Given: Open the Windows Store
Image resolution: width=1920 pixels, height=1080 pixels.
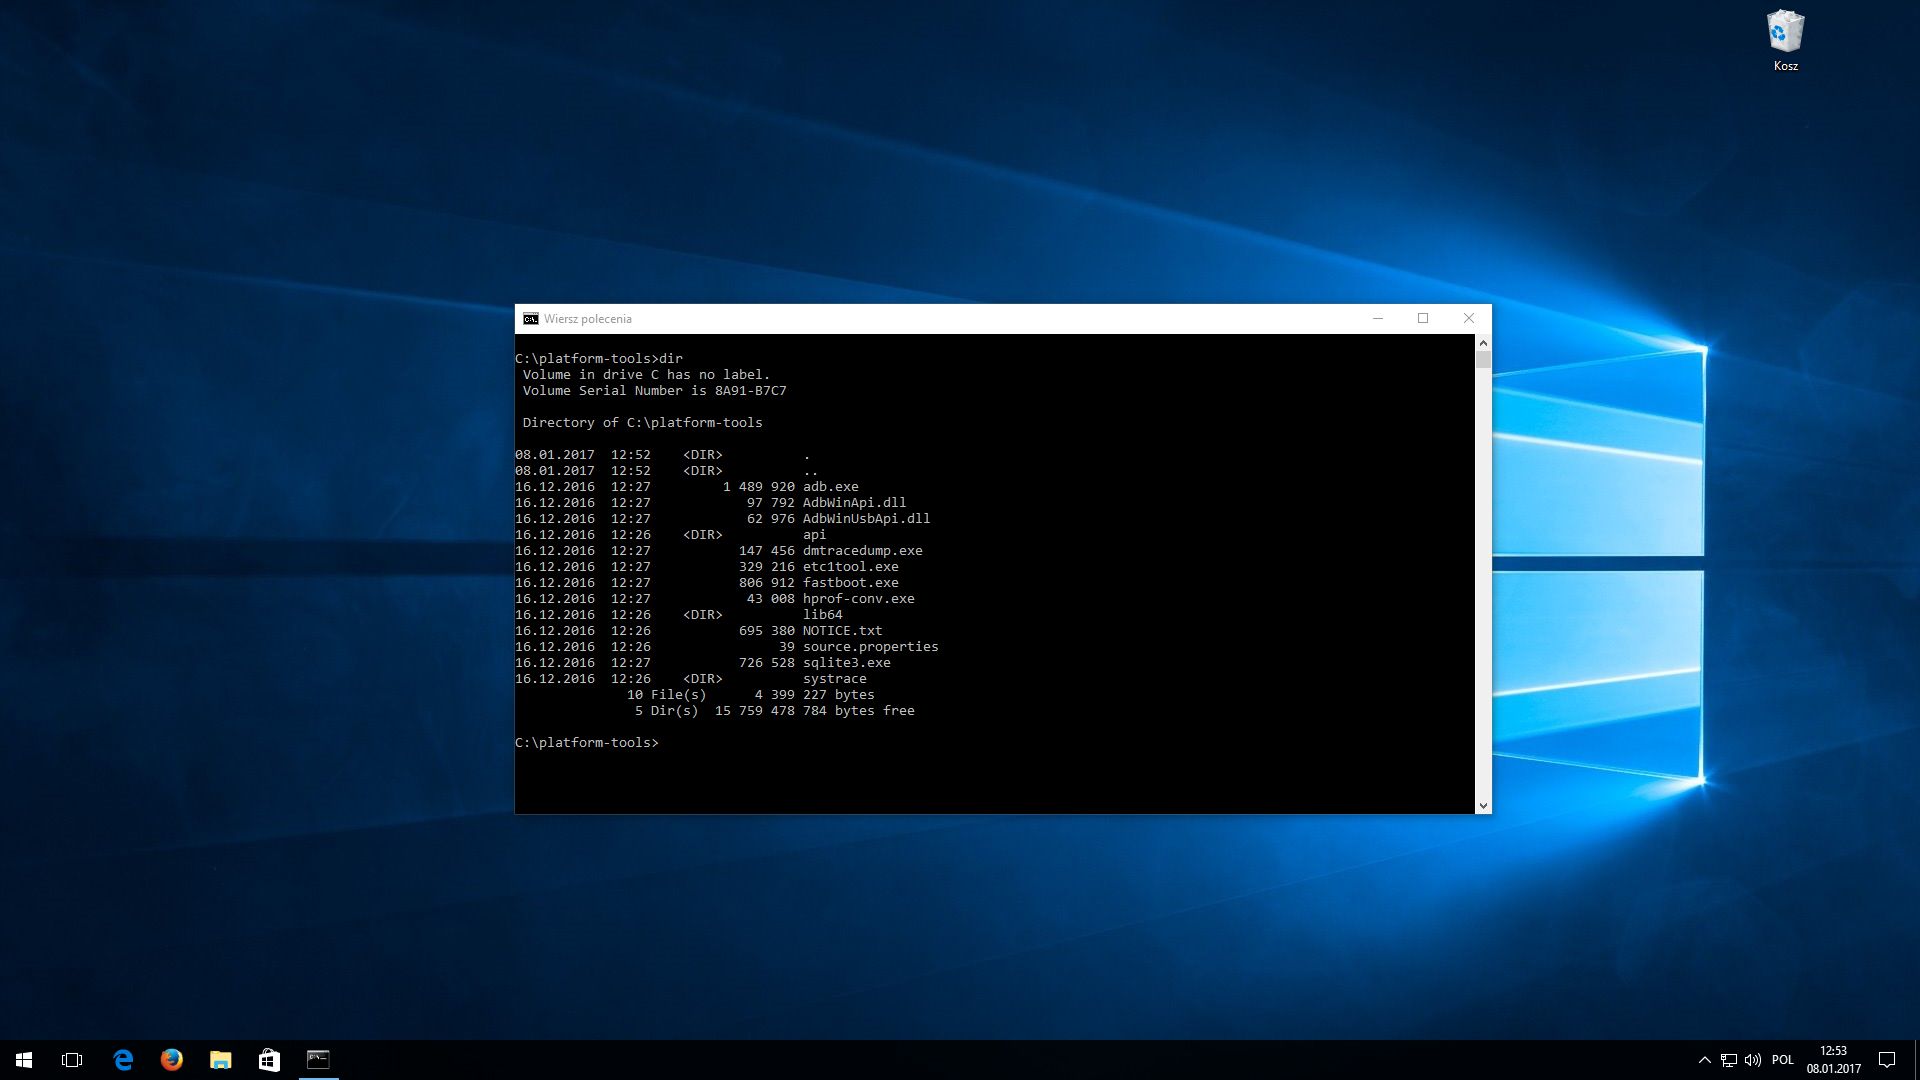Looking at the screenshot, I should pyautogui.click(x=269, y=1060).
